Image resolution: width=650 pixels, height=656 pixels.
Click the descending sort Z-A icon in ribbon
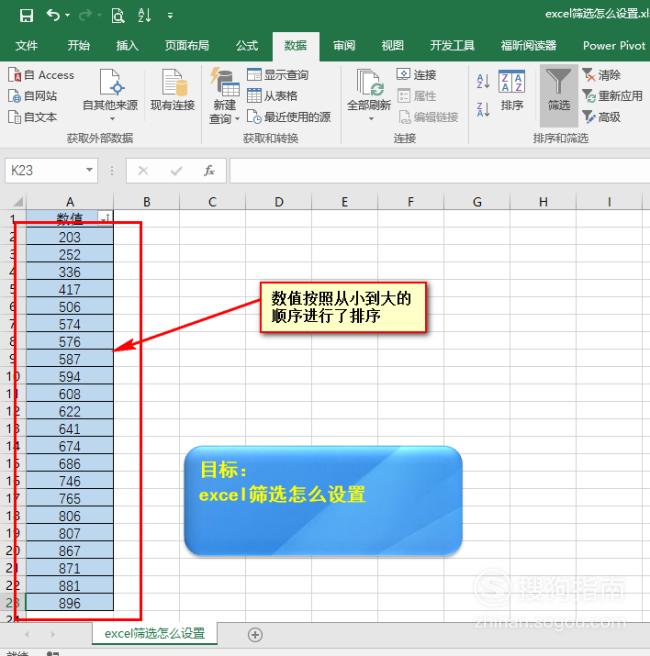(x=483, y=110)
